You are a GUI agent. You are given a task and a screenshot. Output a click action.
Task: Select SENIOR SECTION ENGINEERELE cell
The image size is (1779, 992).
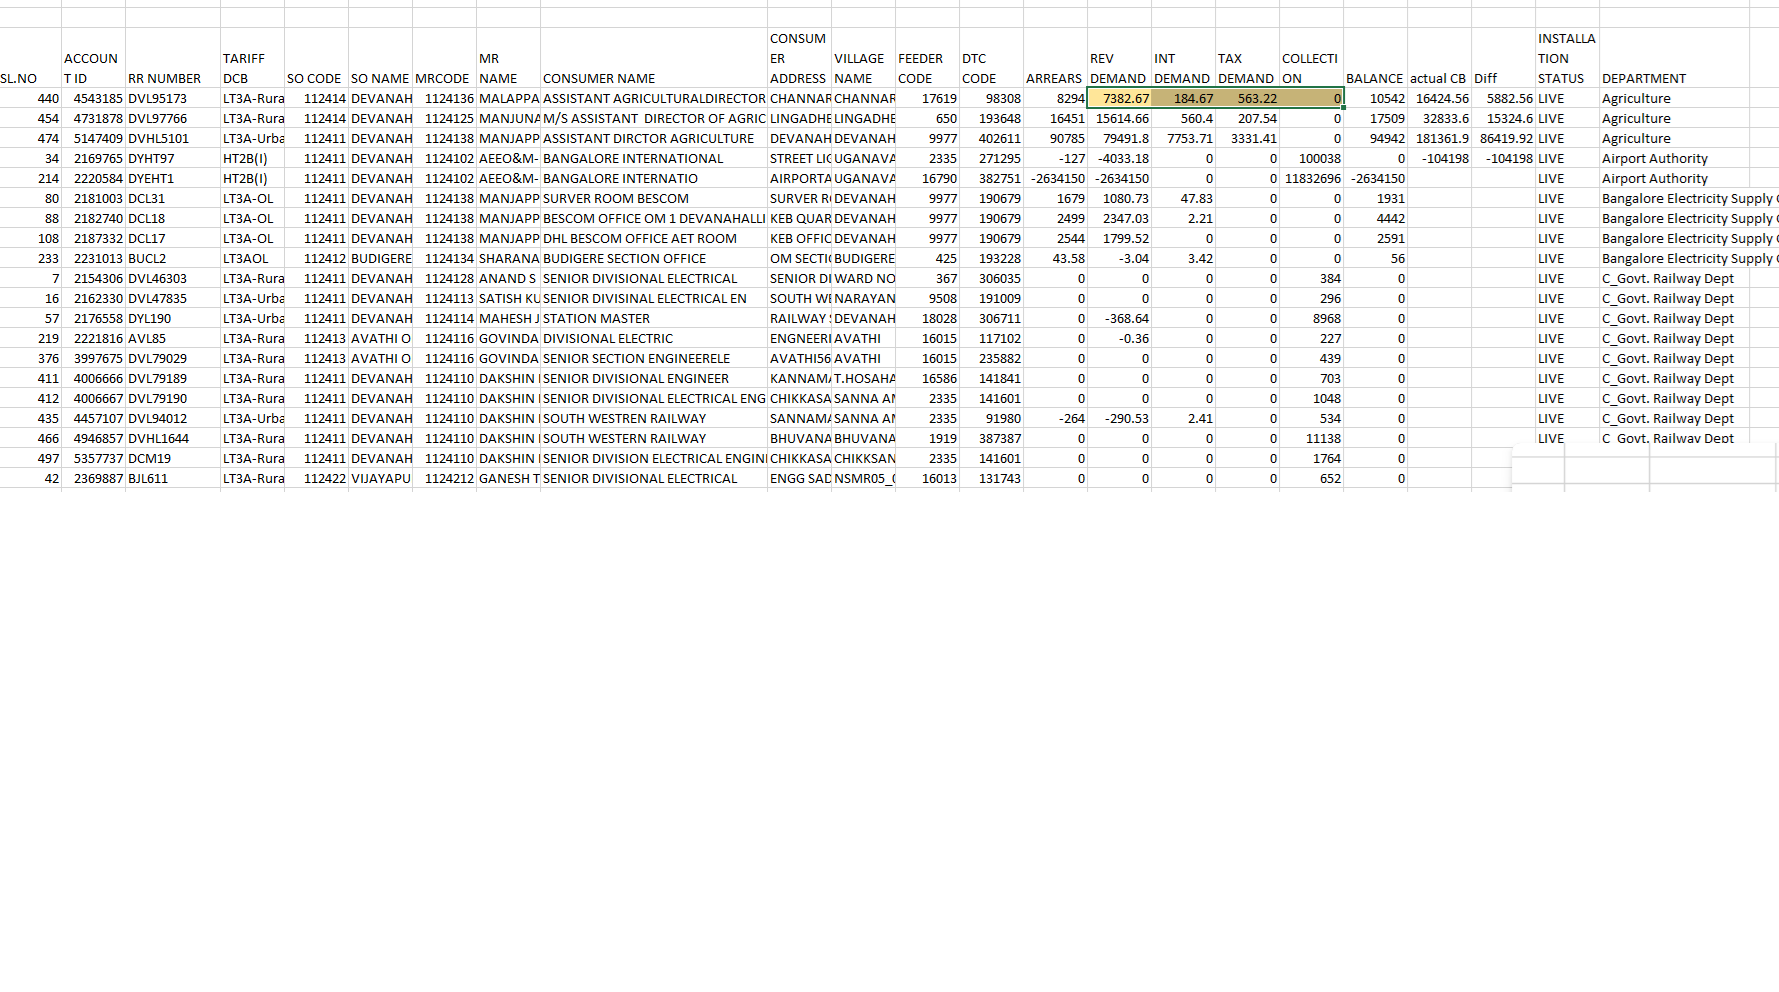point(654,358)
